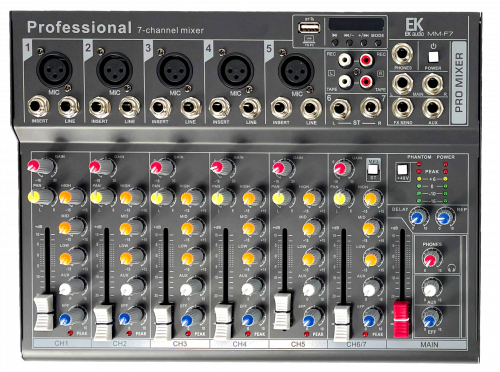This screenshot has height=372, width=500.
Task: Click the blue EFF knob on CH4
Action: click(x=253, y=318)
